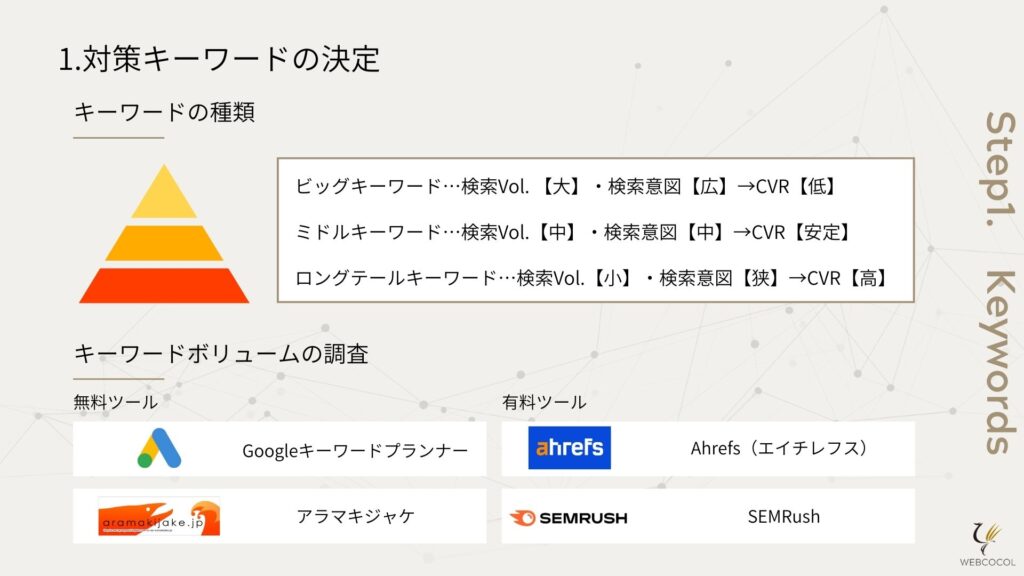Image resolution: width=1024 pixels, height=576 pixels.
Task: Click the blue ahrefs logo
Action: [x=569, y=448]
